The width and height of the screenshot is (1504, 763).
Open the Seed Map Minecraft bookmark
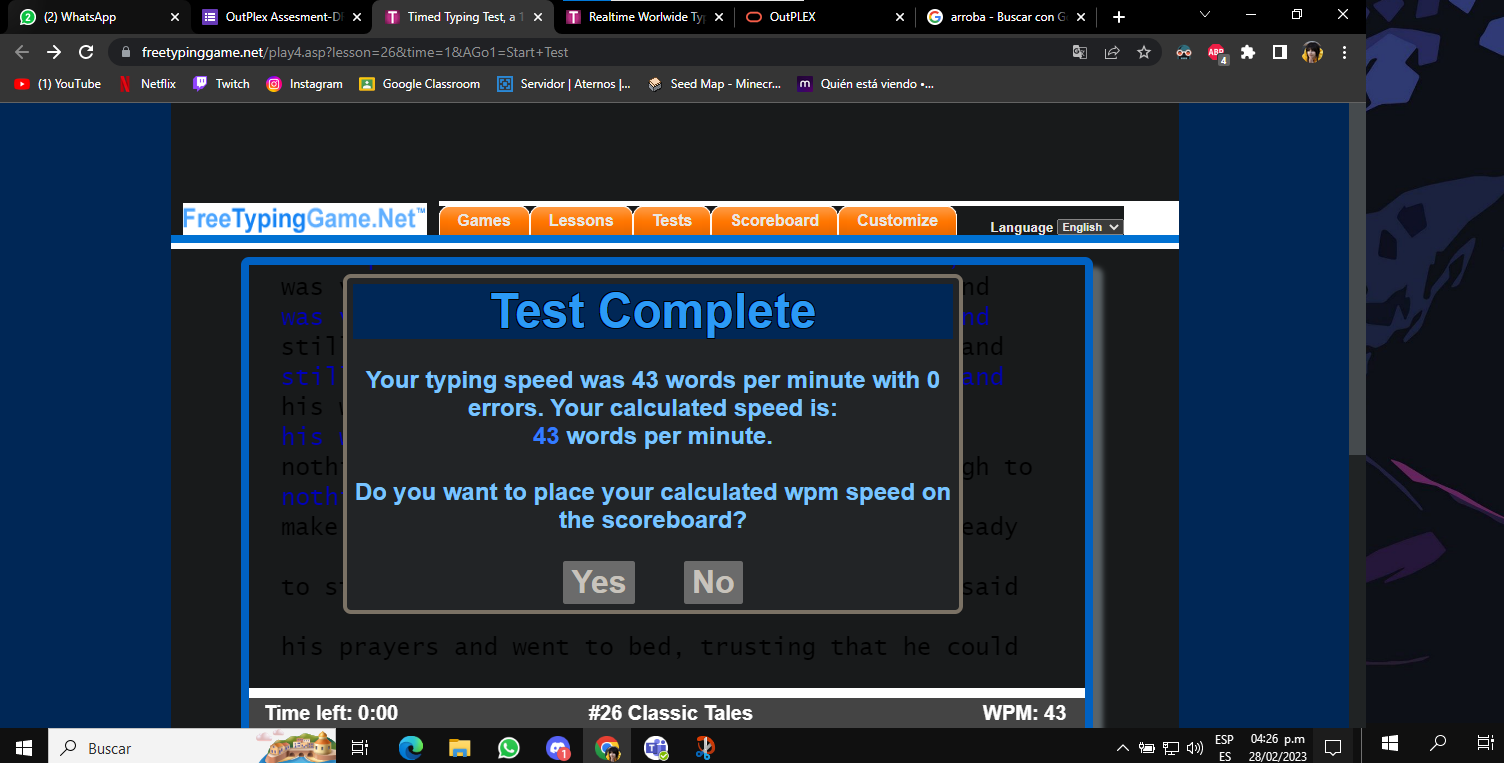pyautogui.click(x=714, y=84)
